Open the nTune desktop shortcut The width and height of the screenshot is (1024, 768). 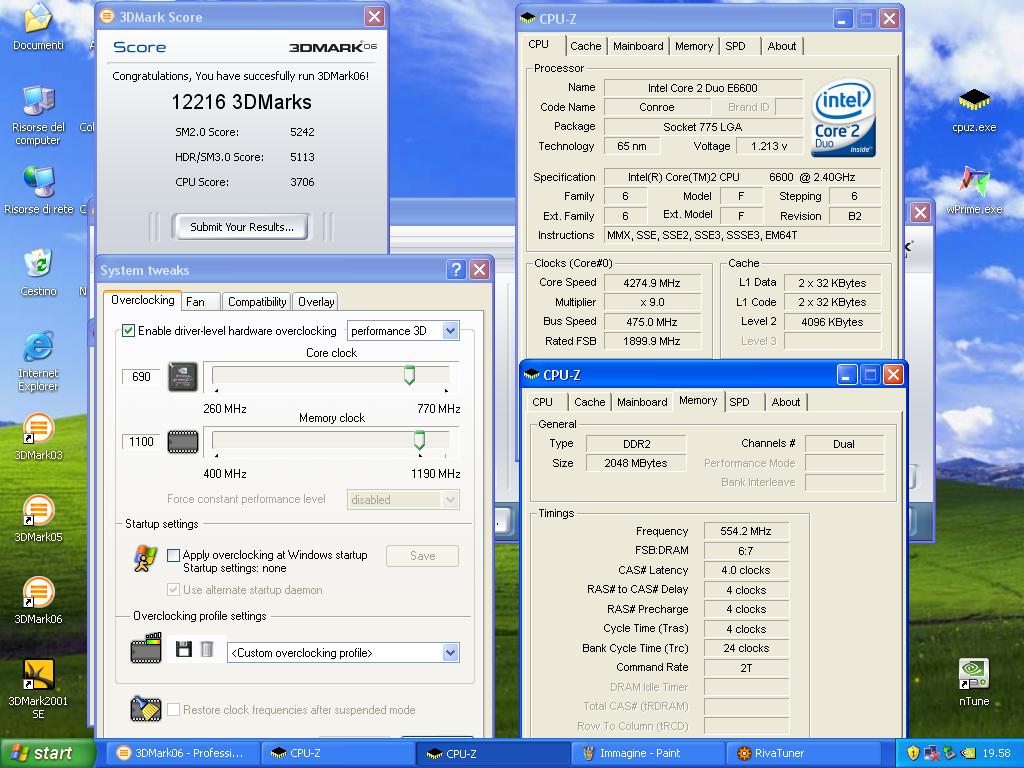(x=974, y=682)
